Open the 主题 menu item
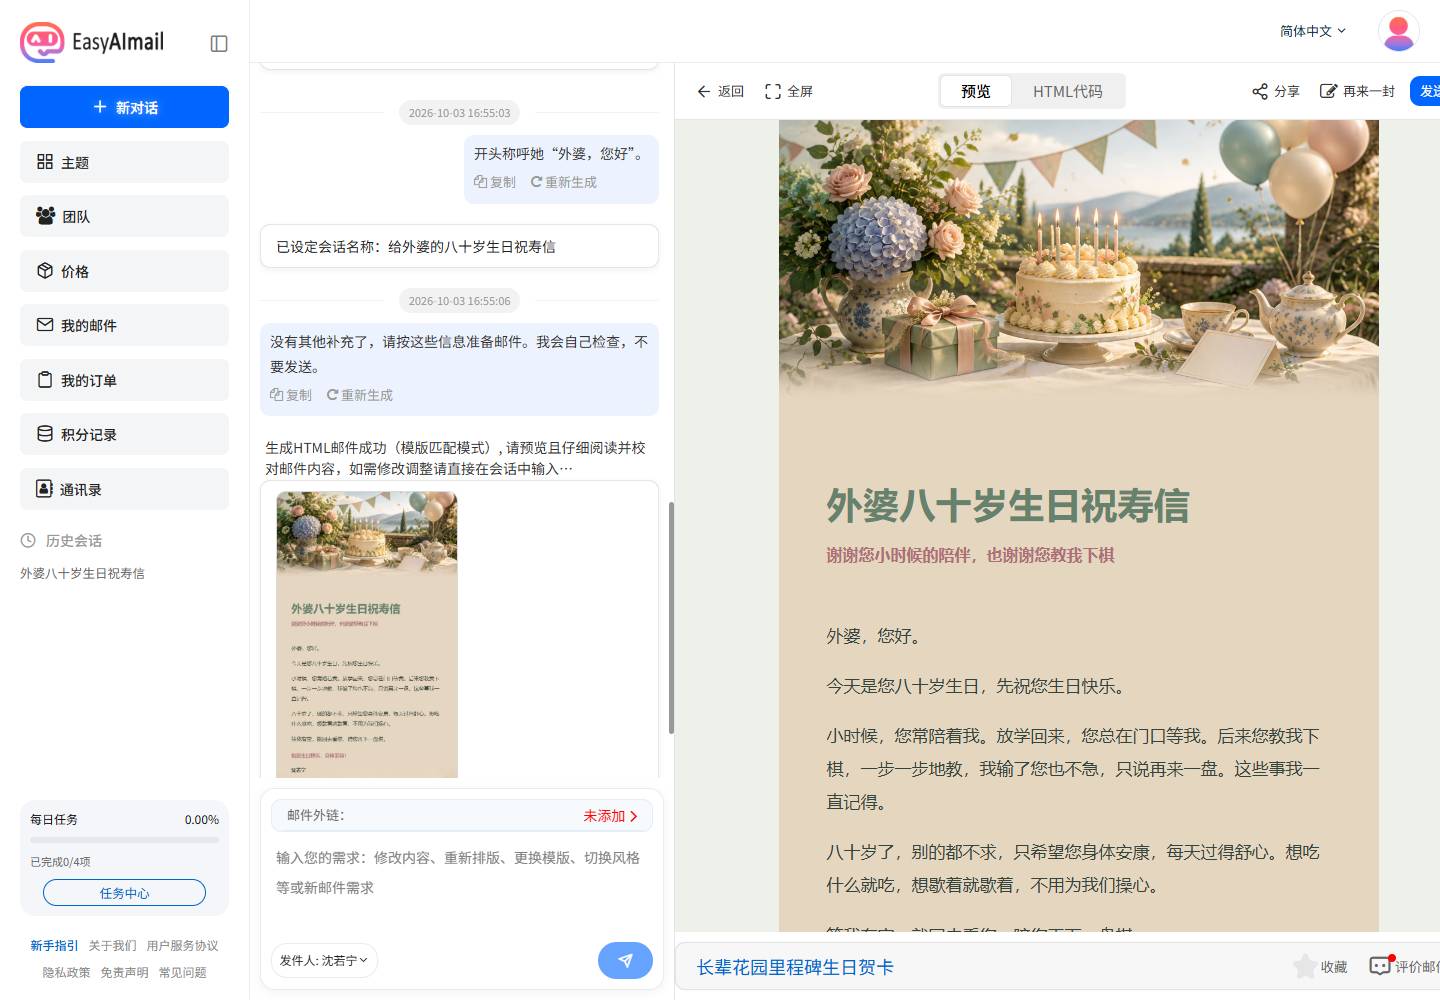Screen dimensions: 1440x1000 [x=124, y=162]
